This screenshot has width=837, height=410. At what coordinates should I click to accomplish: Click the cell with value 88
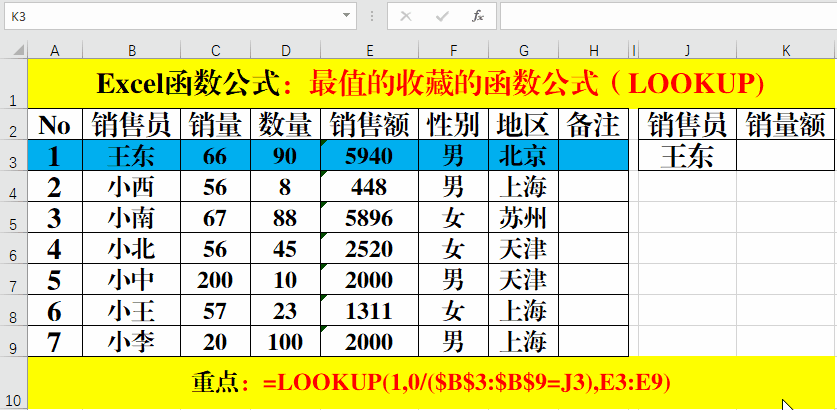(286, 217)
